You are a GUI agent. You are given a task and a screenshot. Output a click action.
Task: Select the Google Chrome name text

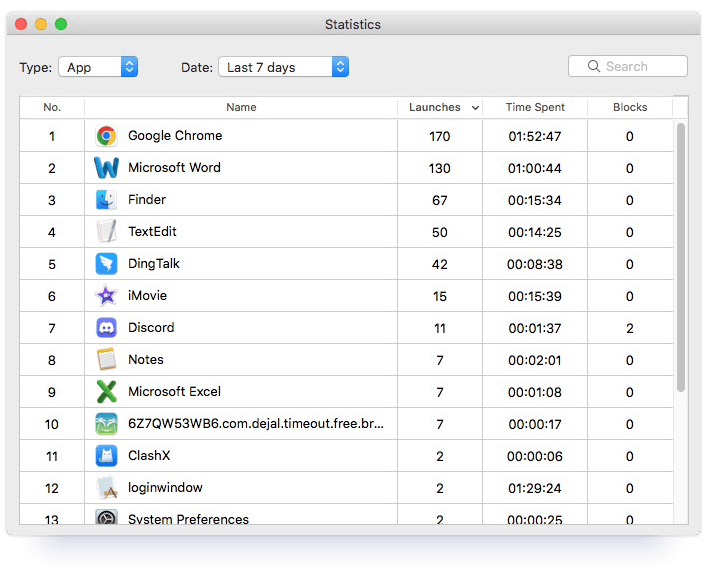pyautogui.click(x=175, y=135)
